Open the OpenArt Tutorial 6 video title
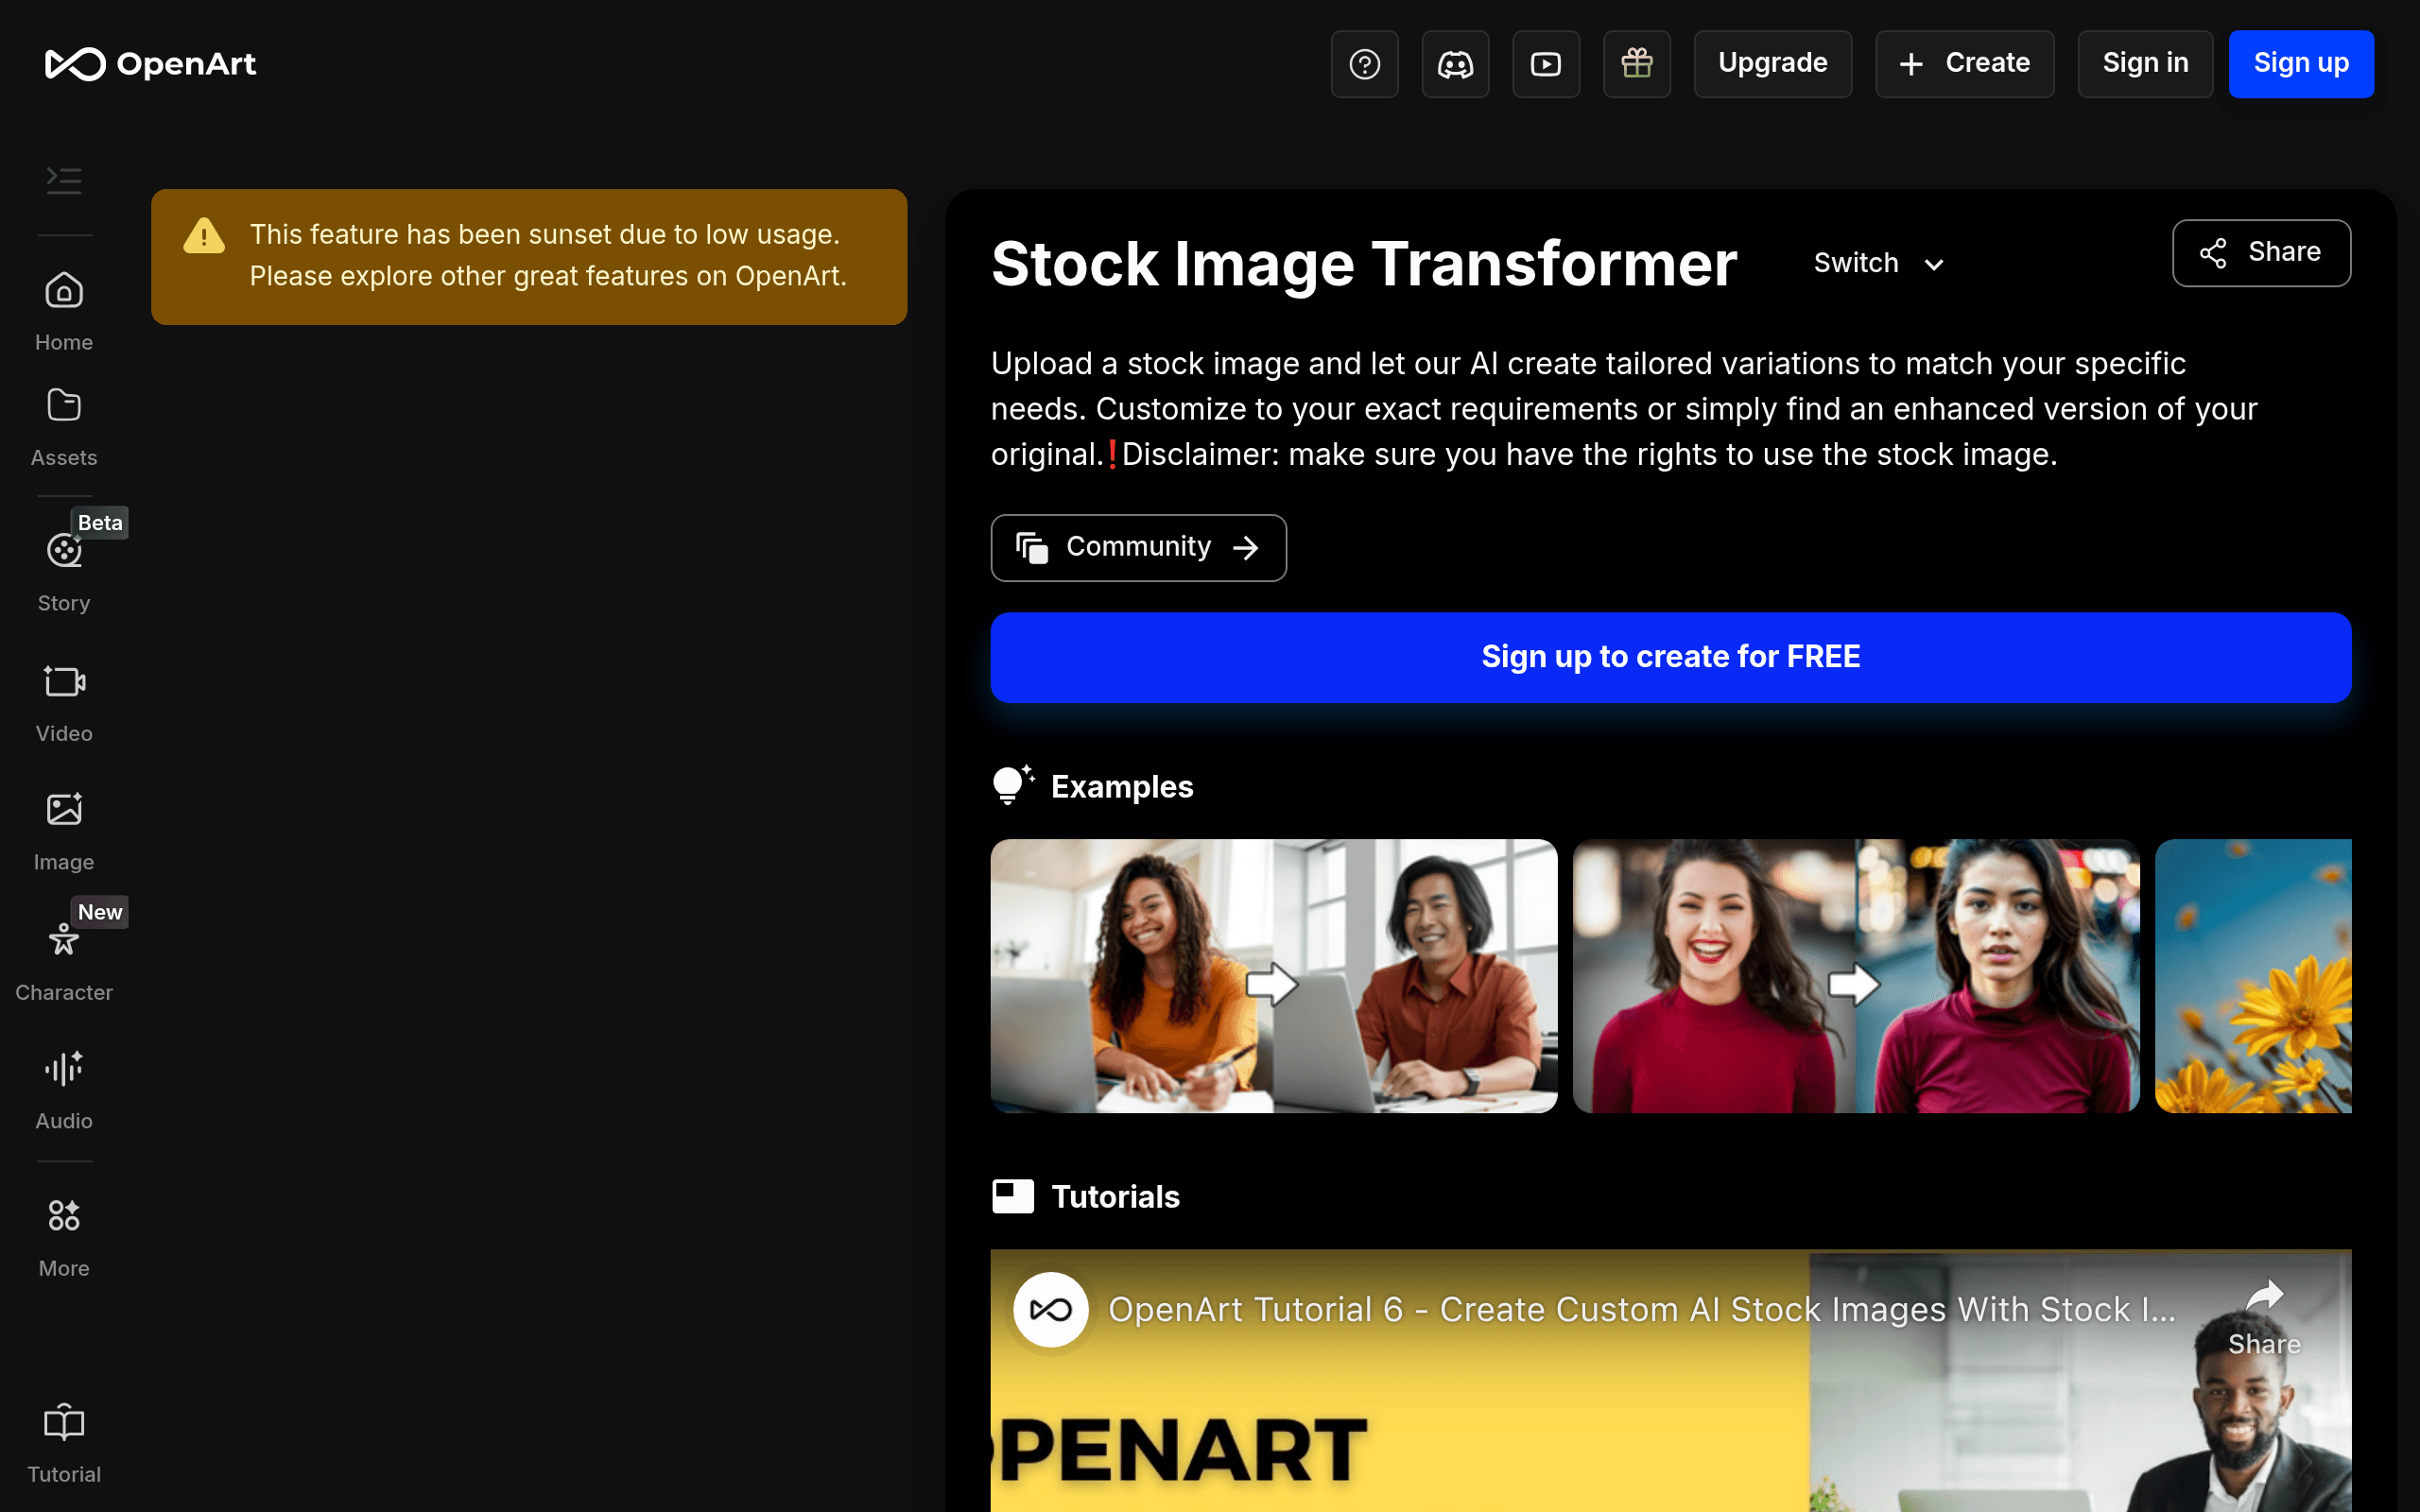The width and height of the screenshot is (2420, 1512). tap(1642, 1309)
